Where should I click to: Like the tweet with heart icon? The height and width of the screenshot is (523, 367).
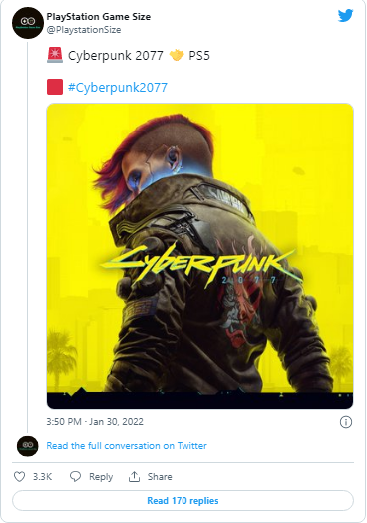point(19,476)
